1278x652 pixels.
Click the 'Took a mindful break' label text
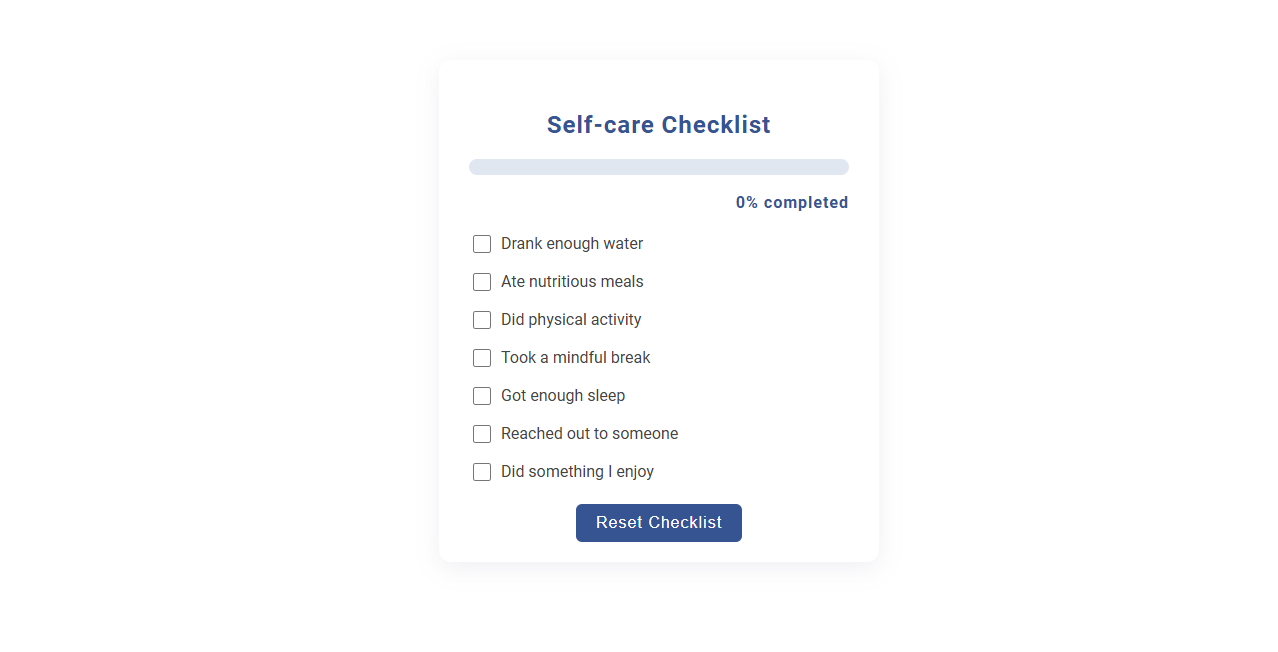pyautogui.click(x=575, y=358)
